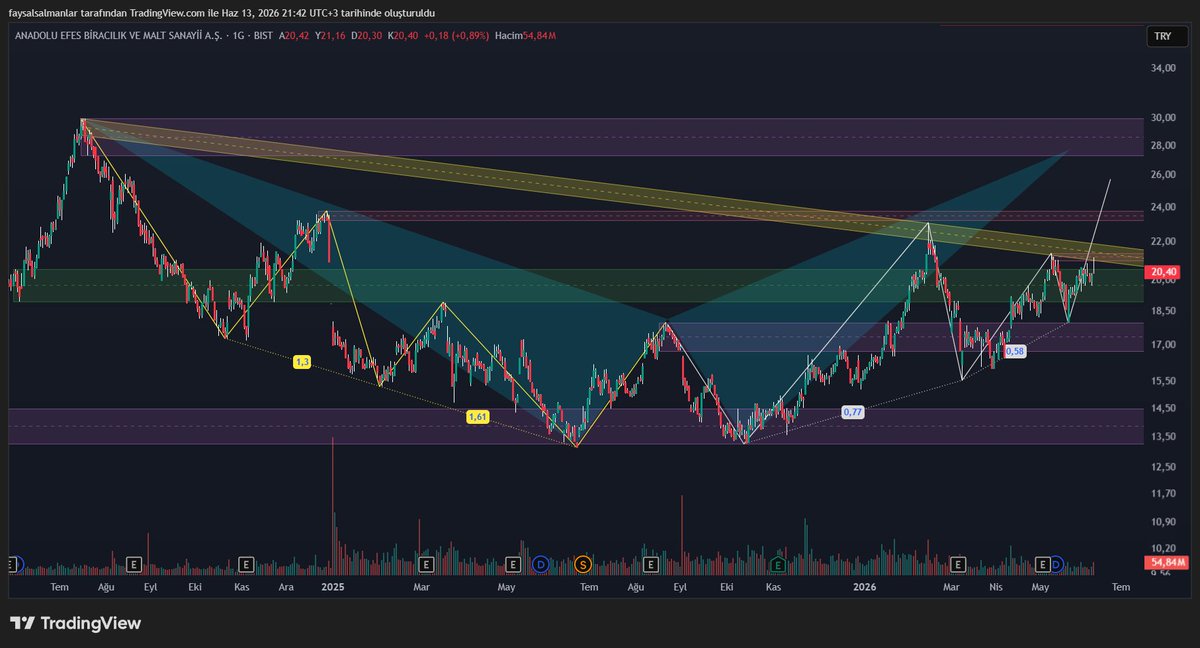Click the blue dividend D marker after May 2025

click(x=540, y=565)
